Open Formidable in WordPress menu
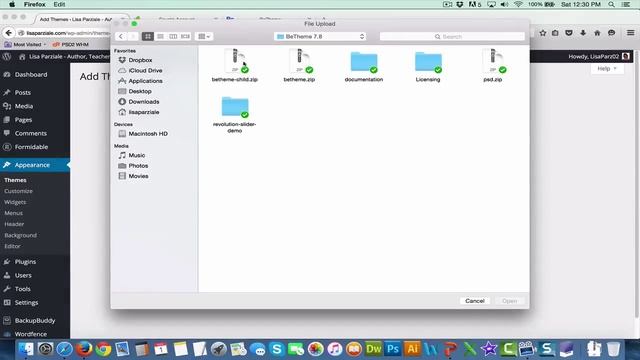Screen dimensions: 640x360 pos(31,147)
